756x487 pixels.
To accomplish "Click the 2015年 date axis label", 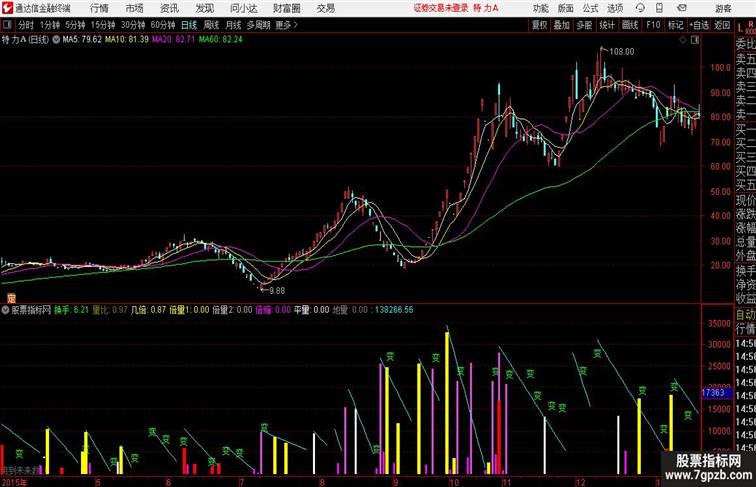I will pos(14,483).
